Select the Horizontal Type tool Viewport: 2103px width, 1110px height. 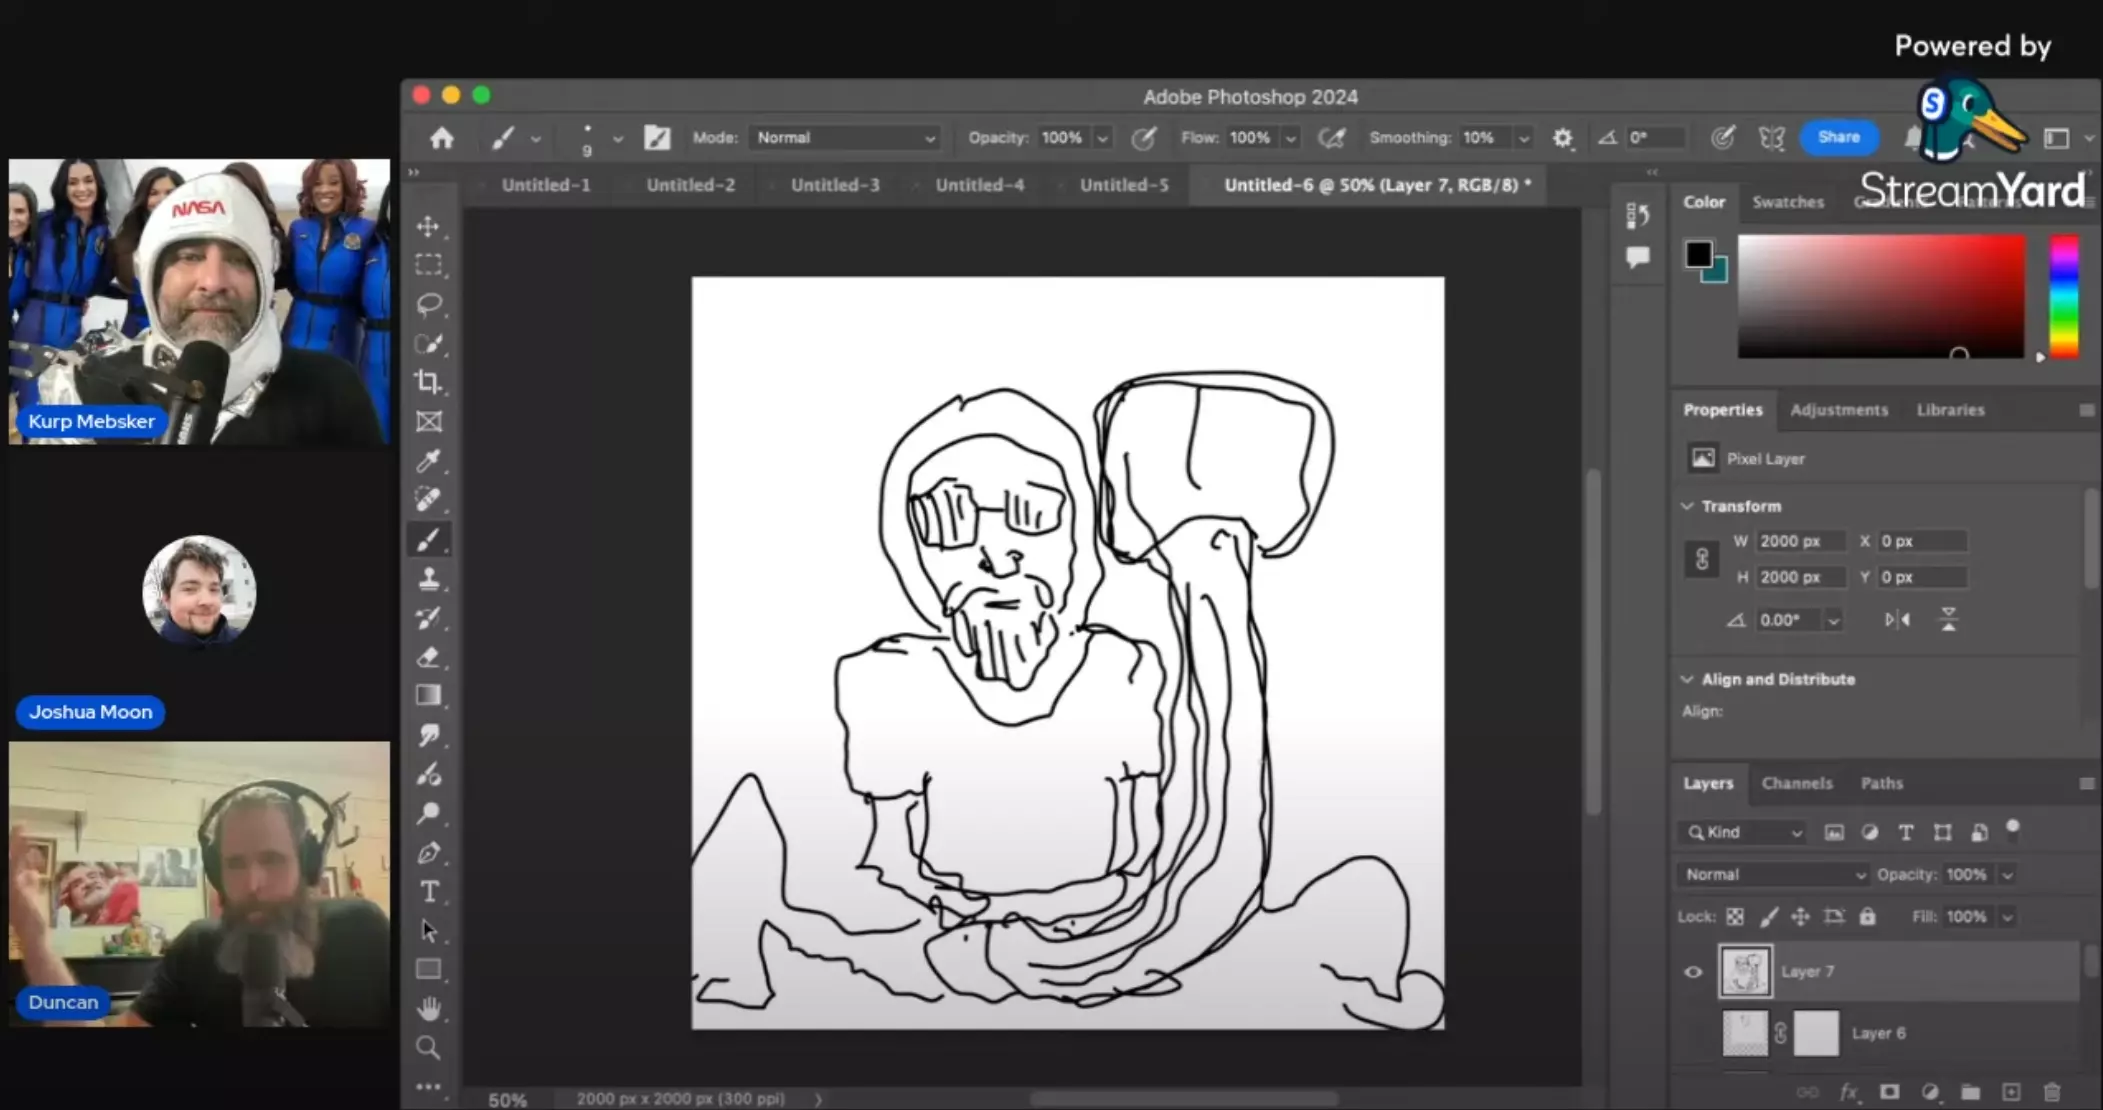pyautogui.click(x=428, y=892)
